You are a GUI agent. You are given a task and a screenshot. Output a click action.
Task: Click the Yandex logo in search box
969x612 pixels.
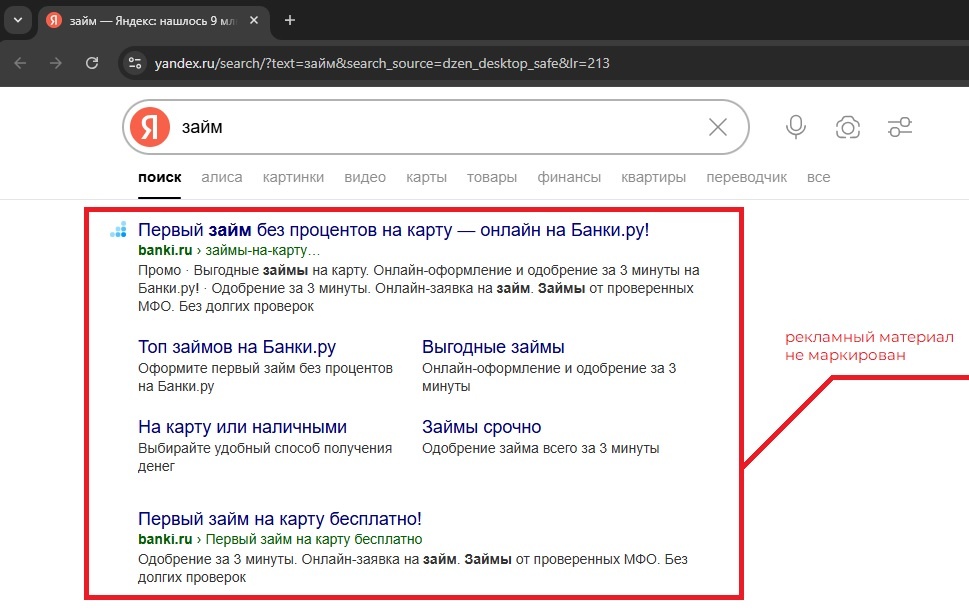150,127
